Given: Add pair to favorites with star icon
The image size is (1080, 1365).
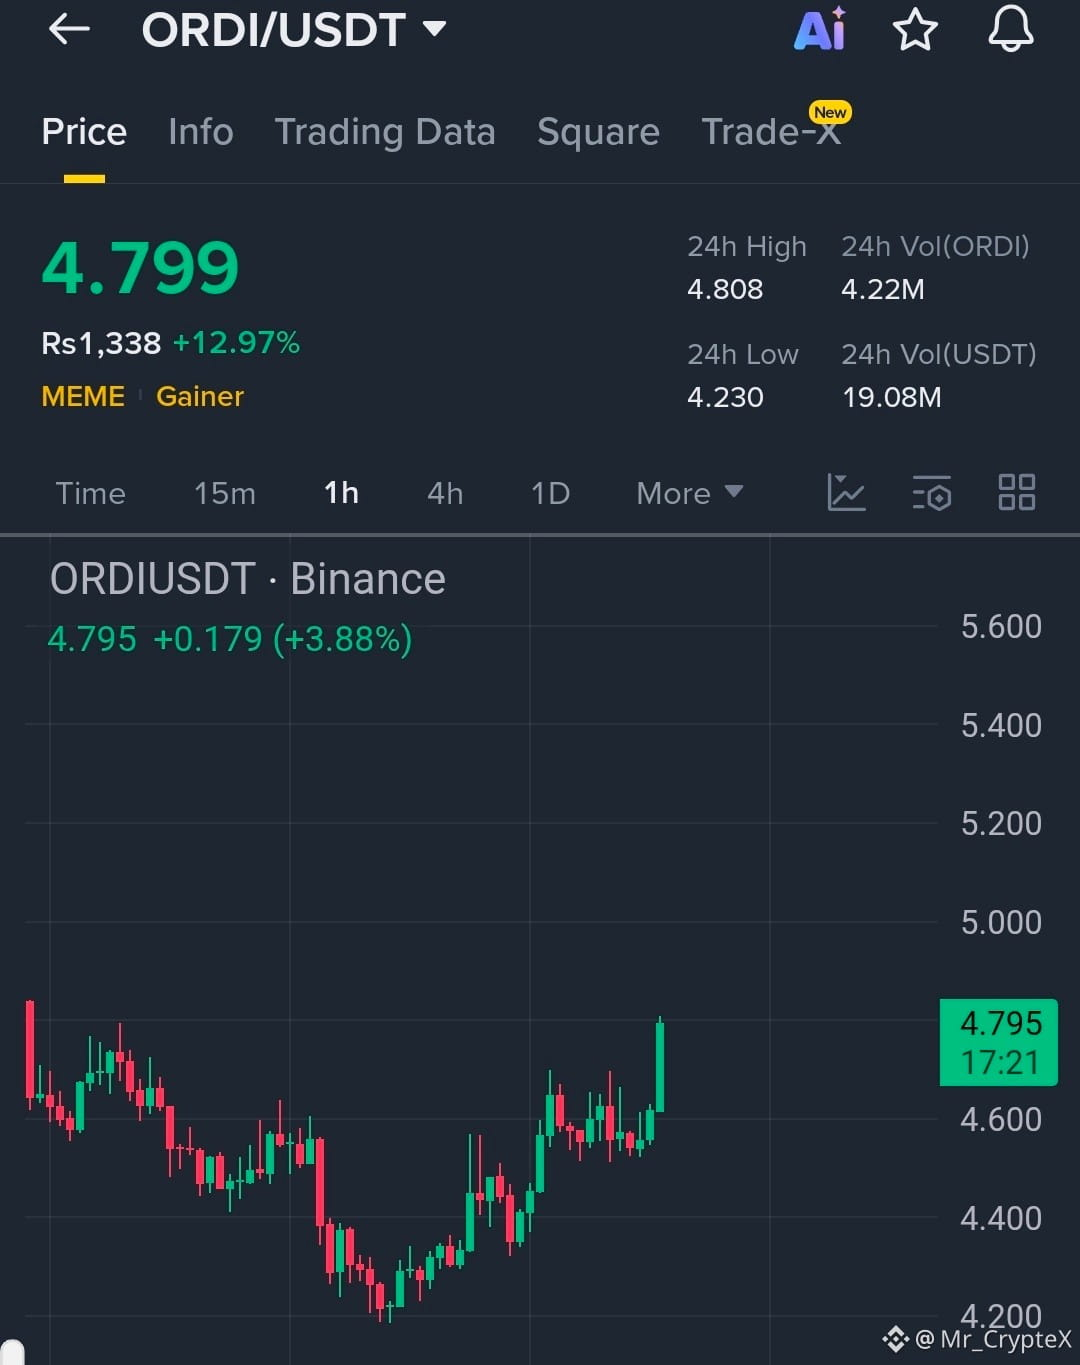Looking at the screenshot, I should 915,29.
